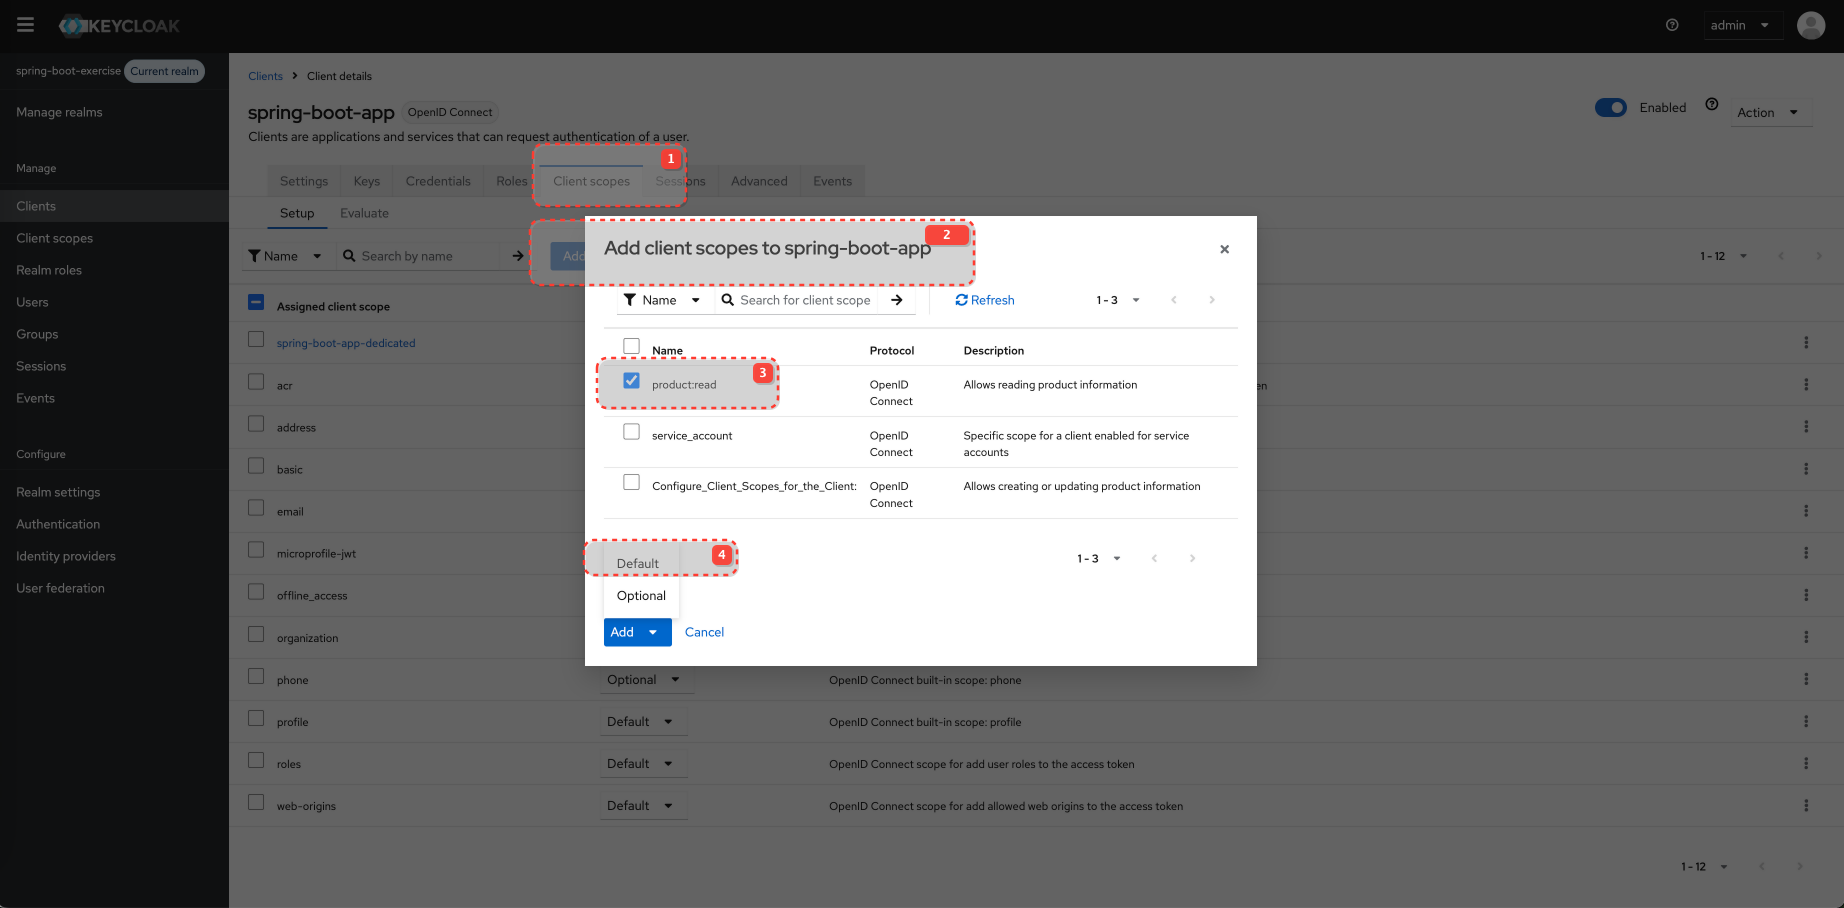The image size is (1844, 908).
Task: Click the next page chevron in modal
Action: [x=1211, y=300]
